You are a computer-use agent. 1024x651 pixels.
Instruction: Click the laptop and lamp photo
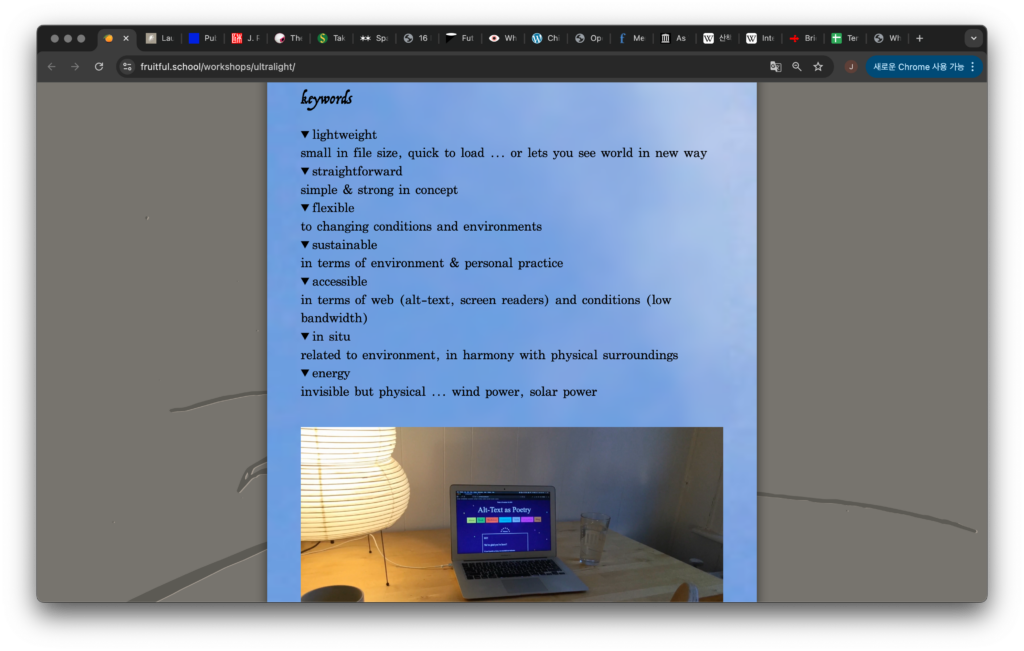tap(511, 514)
